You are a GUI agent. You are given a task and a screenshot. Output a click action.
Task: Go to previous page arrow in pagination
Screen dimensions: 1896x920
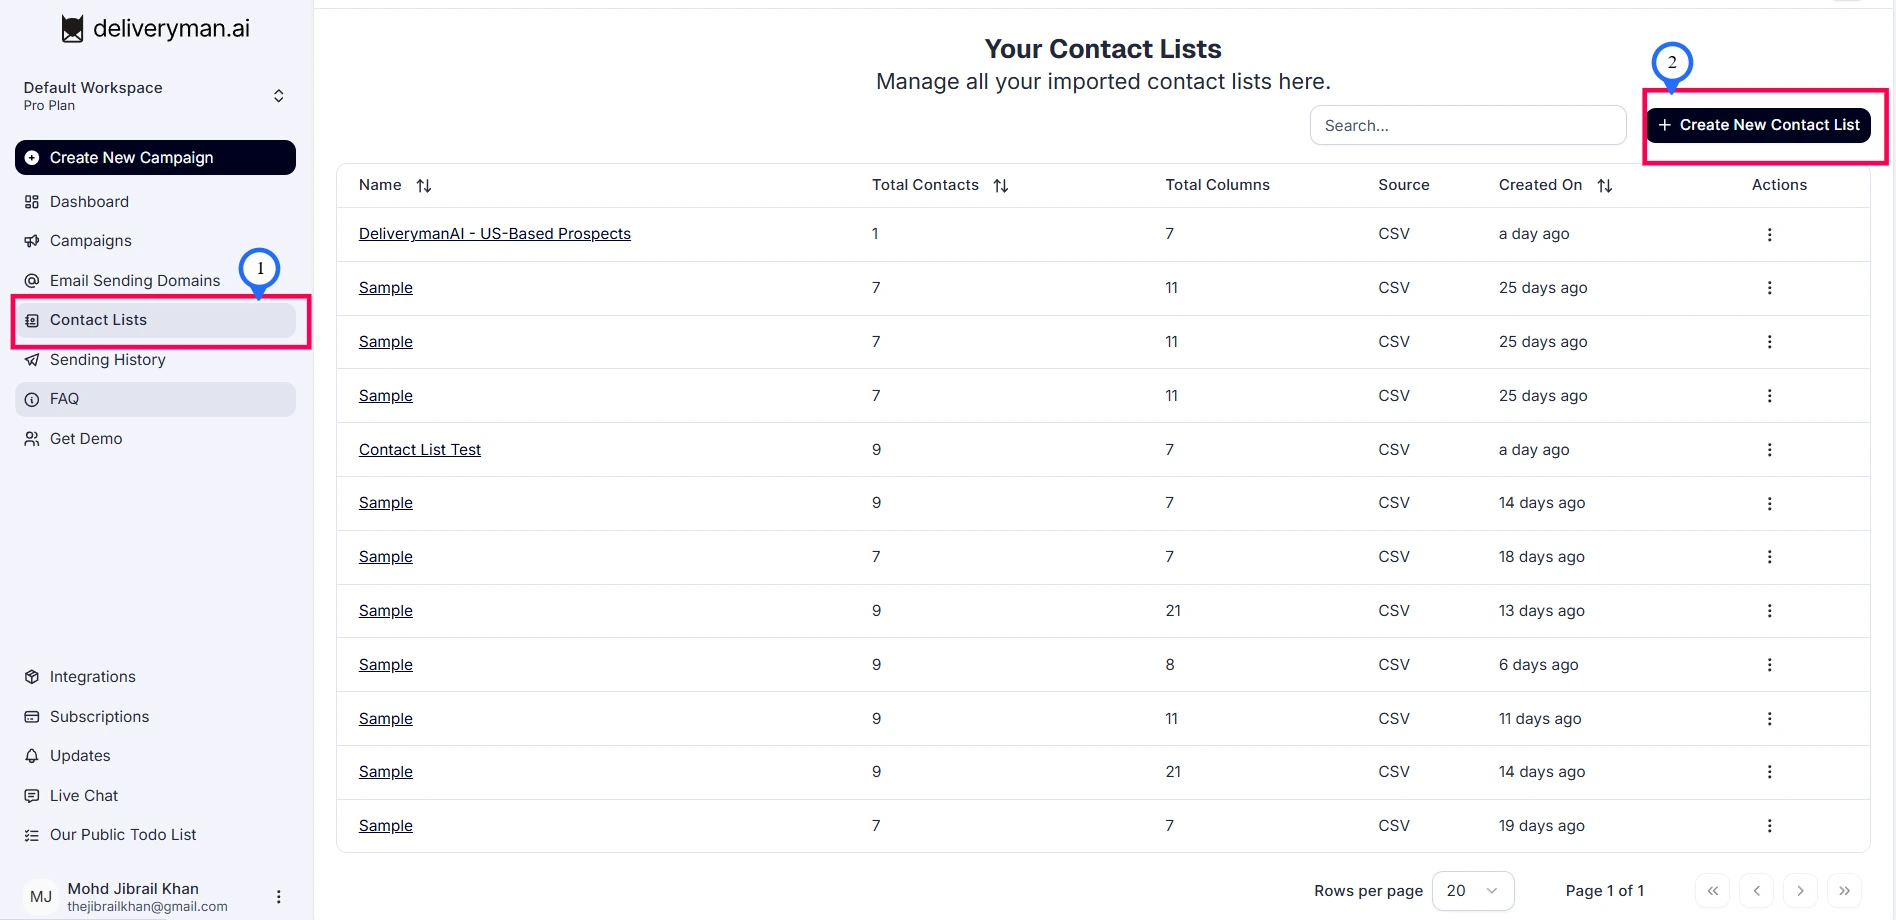click(1756, 891)
